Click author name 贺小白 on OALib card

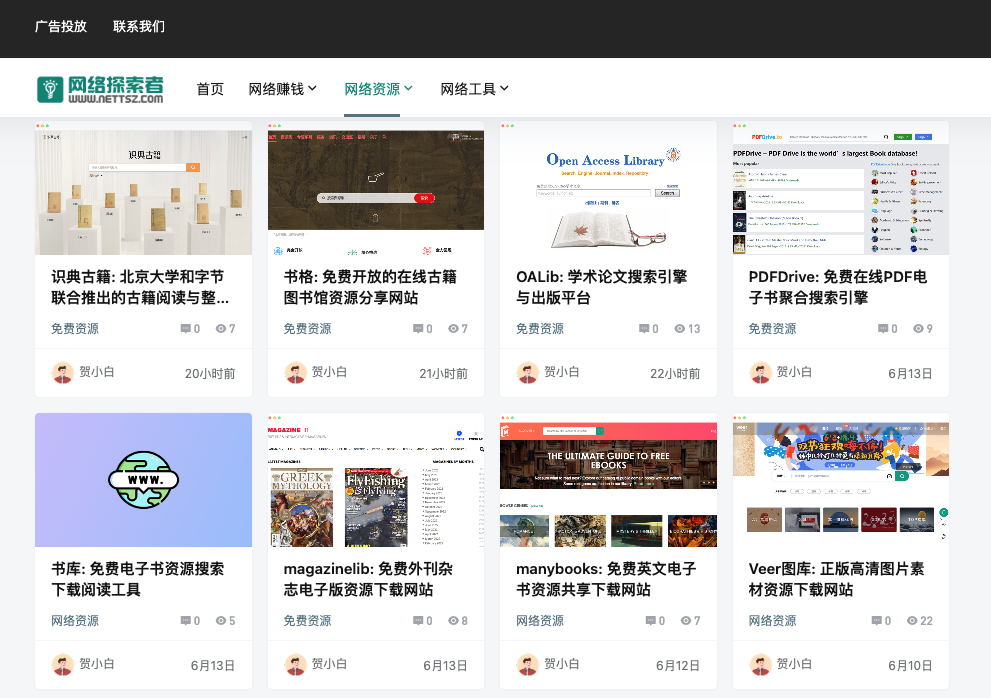(x=562, y=372)
